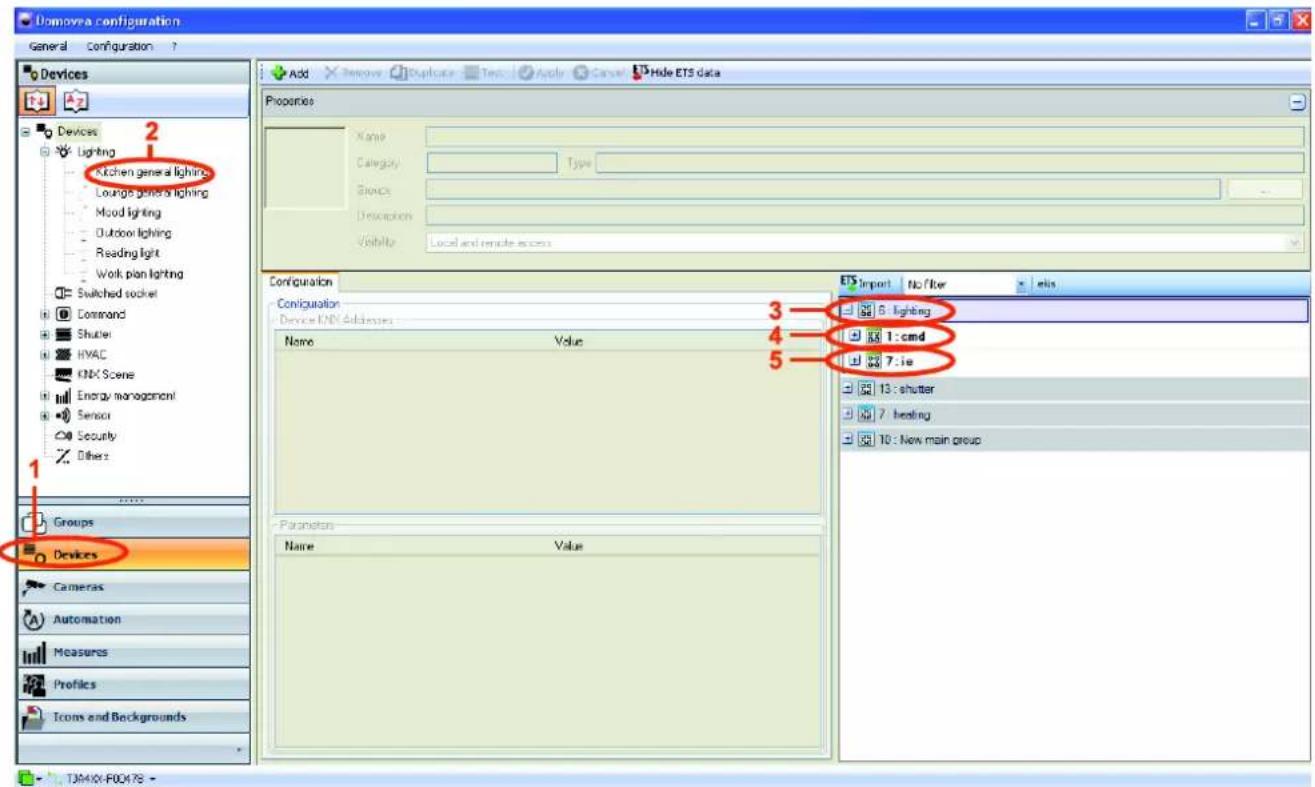Click the Switched socket icon in tree

click(x=62, y=294)
